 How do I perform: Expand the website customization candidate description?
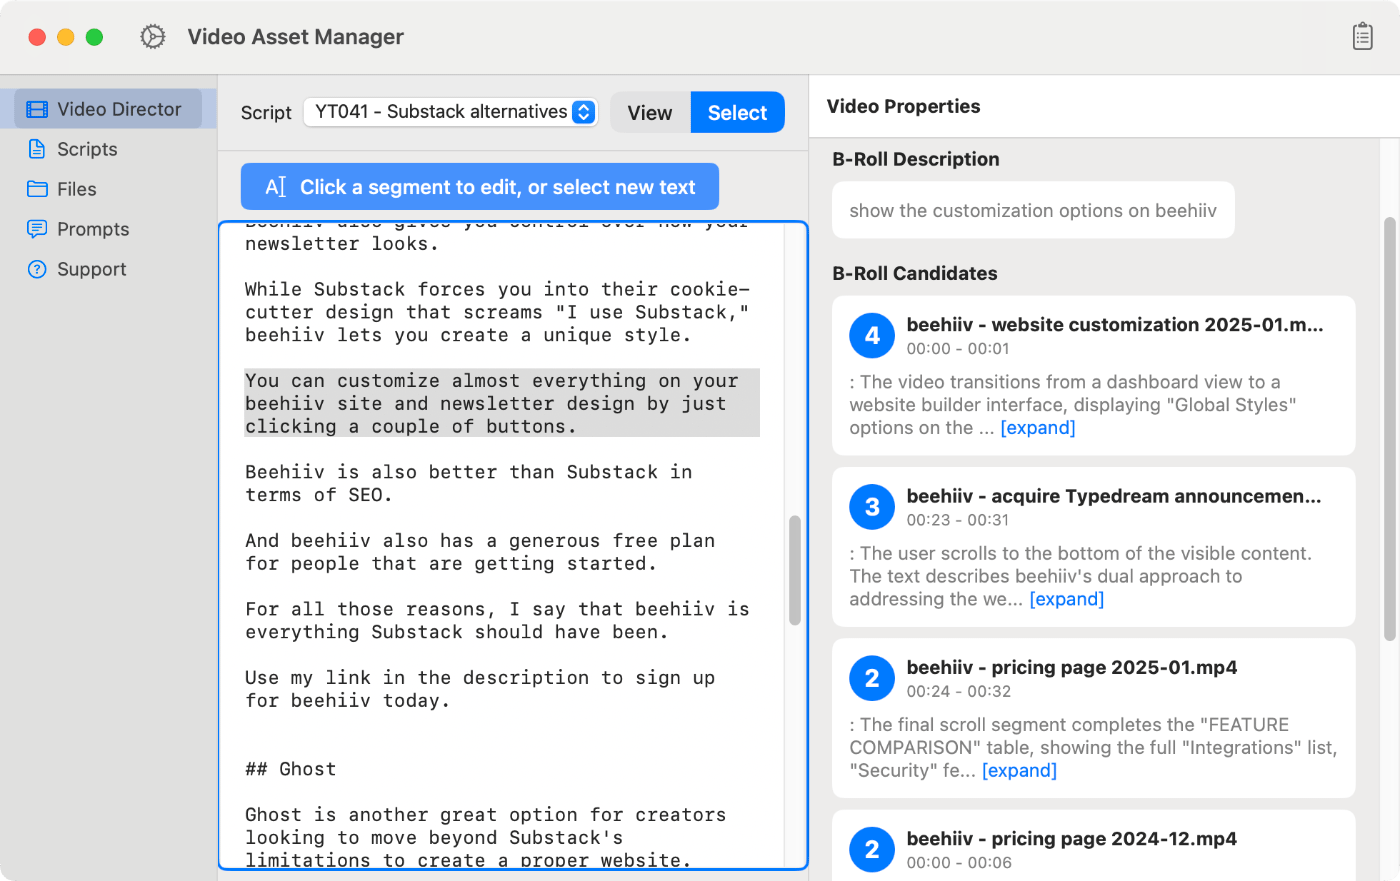coord(1038,428)
